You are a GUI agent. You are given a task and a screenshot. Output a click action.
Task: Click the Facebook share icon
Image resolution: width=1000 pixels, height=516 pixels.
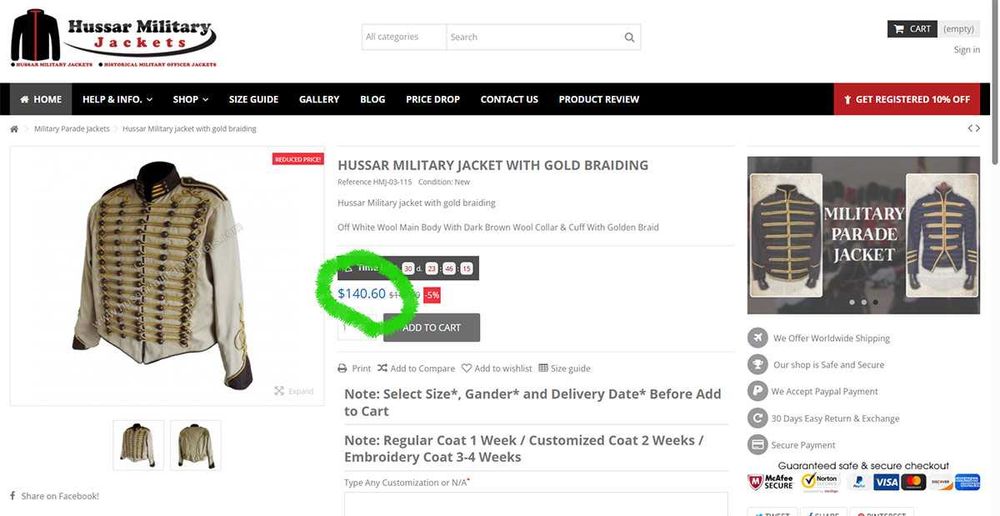click(13, 496)
